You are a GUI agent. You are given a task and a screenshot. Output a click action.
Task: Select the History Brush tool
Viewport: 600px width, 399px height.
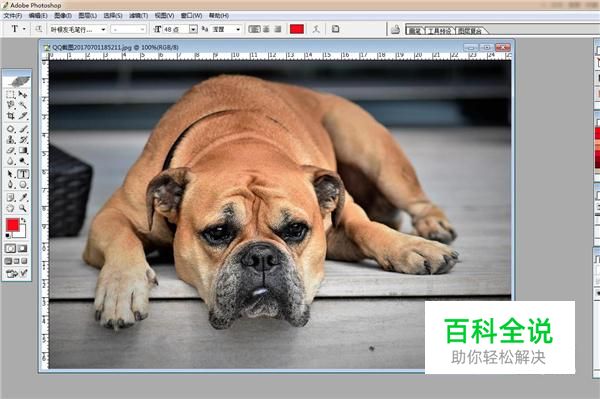click(23, 140)
